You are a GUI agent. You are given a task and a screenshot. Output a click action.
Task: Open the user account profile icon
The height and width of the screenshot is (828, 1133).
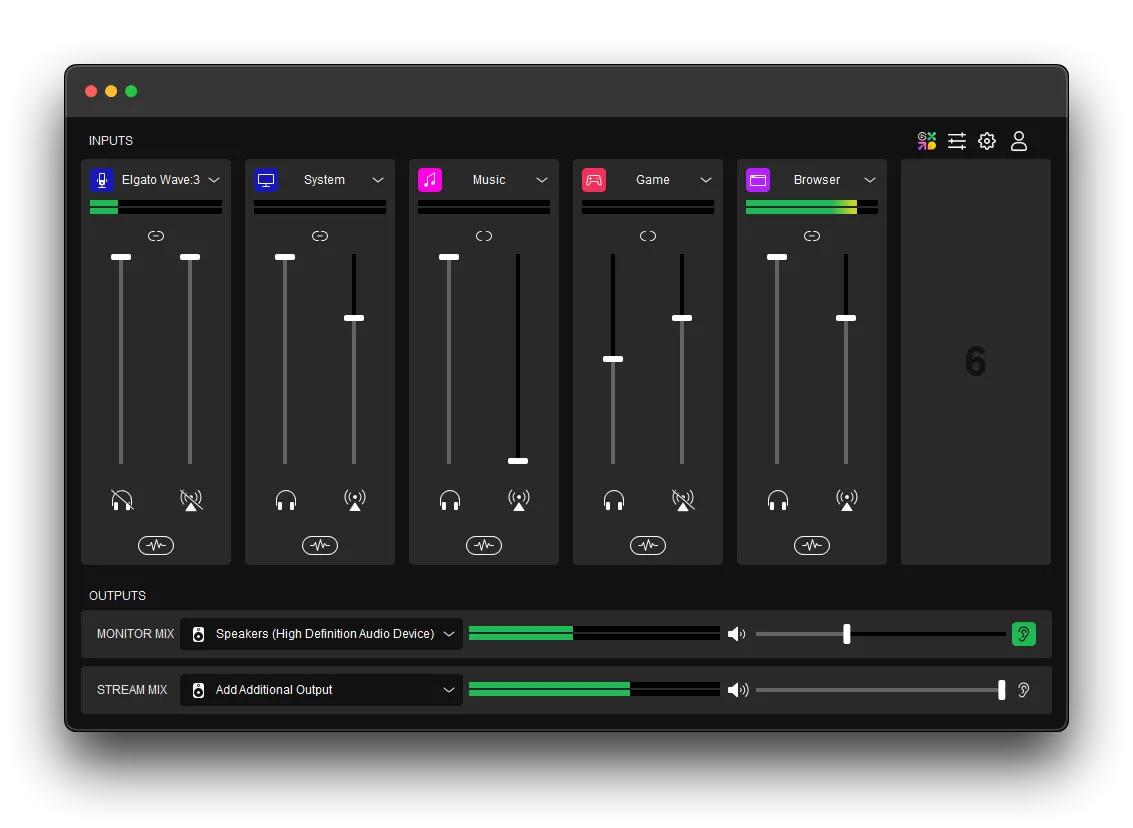[x=1019, y=141]
